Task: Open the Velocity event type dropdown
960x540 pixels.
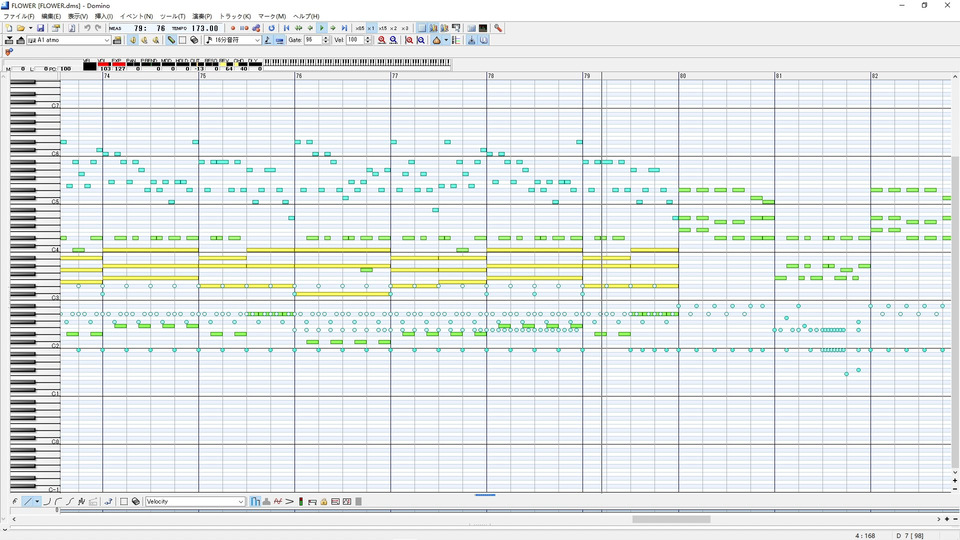Action: pyautogui.click(x=195, y=501)
